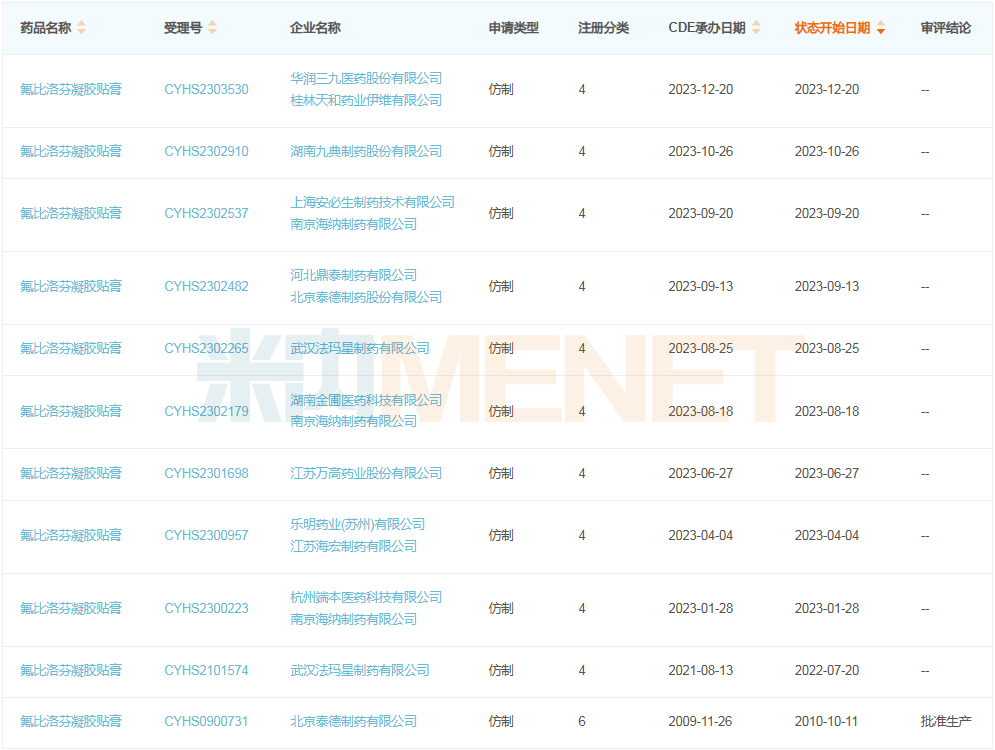Click the 企业名称 column header
Image resolution: width=995 pixels, height=750 pixels.
315,28
